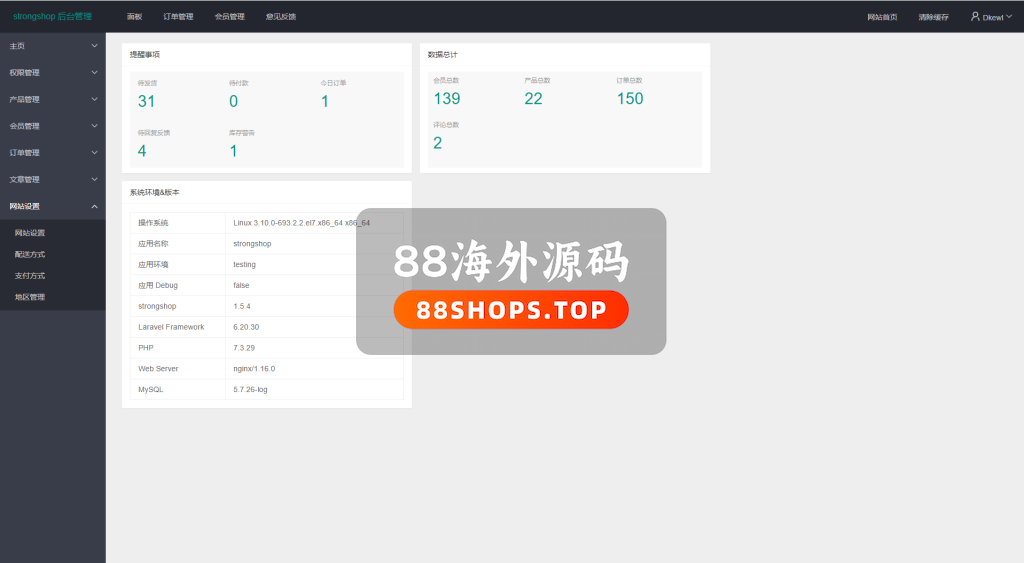
Task: Open 意见反馈 in the top navigation
Action: tap(281, 17)
